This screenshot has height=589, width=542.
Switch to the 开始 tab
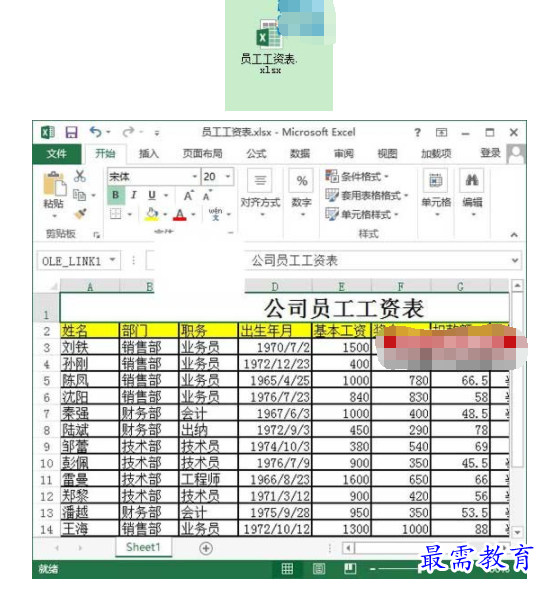coord(105,154)
